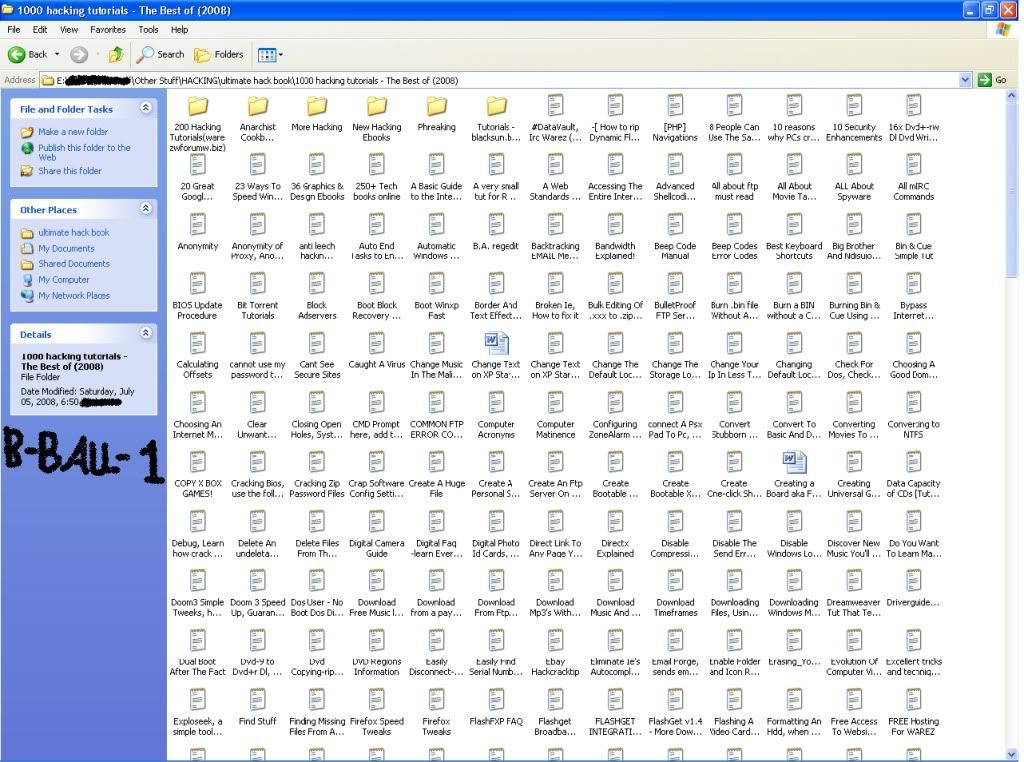The width and height of the screenshot is (1024, 762).
Task: Toggle the Folders pane button
Action: tap(219, 54)
